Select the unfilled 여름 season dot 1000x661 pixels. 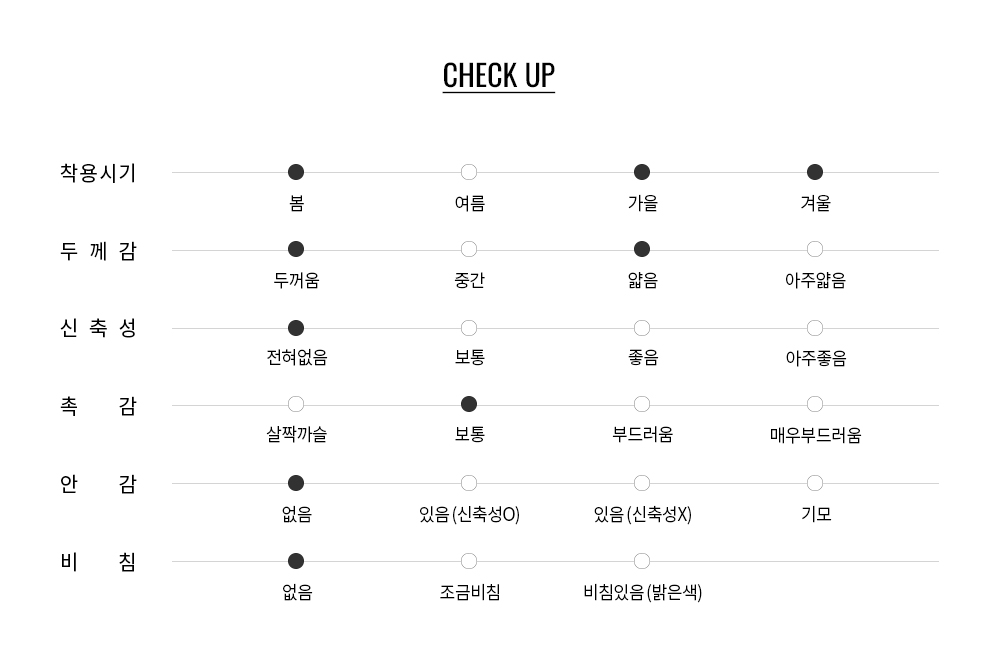point(469,172)
